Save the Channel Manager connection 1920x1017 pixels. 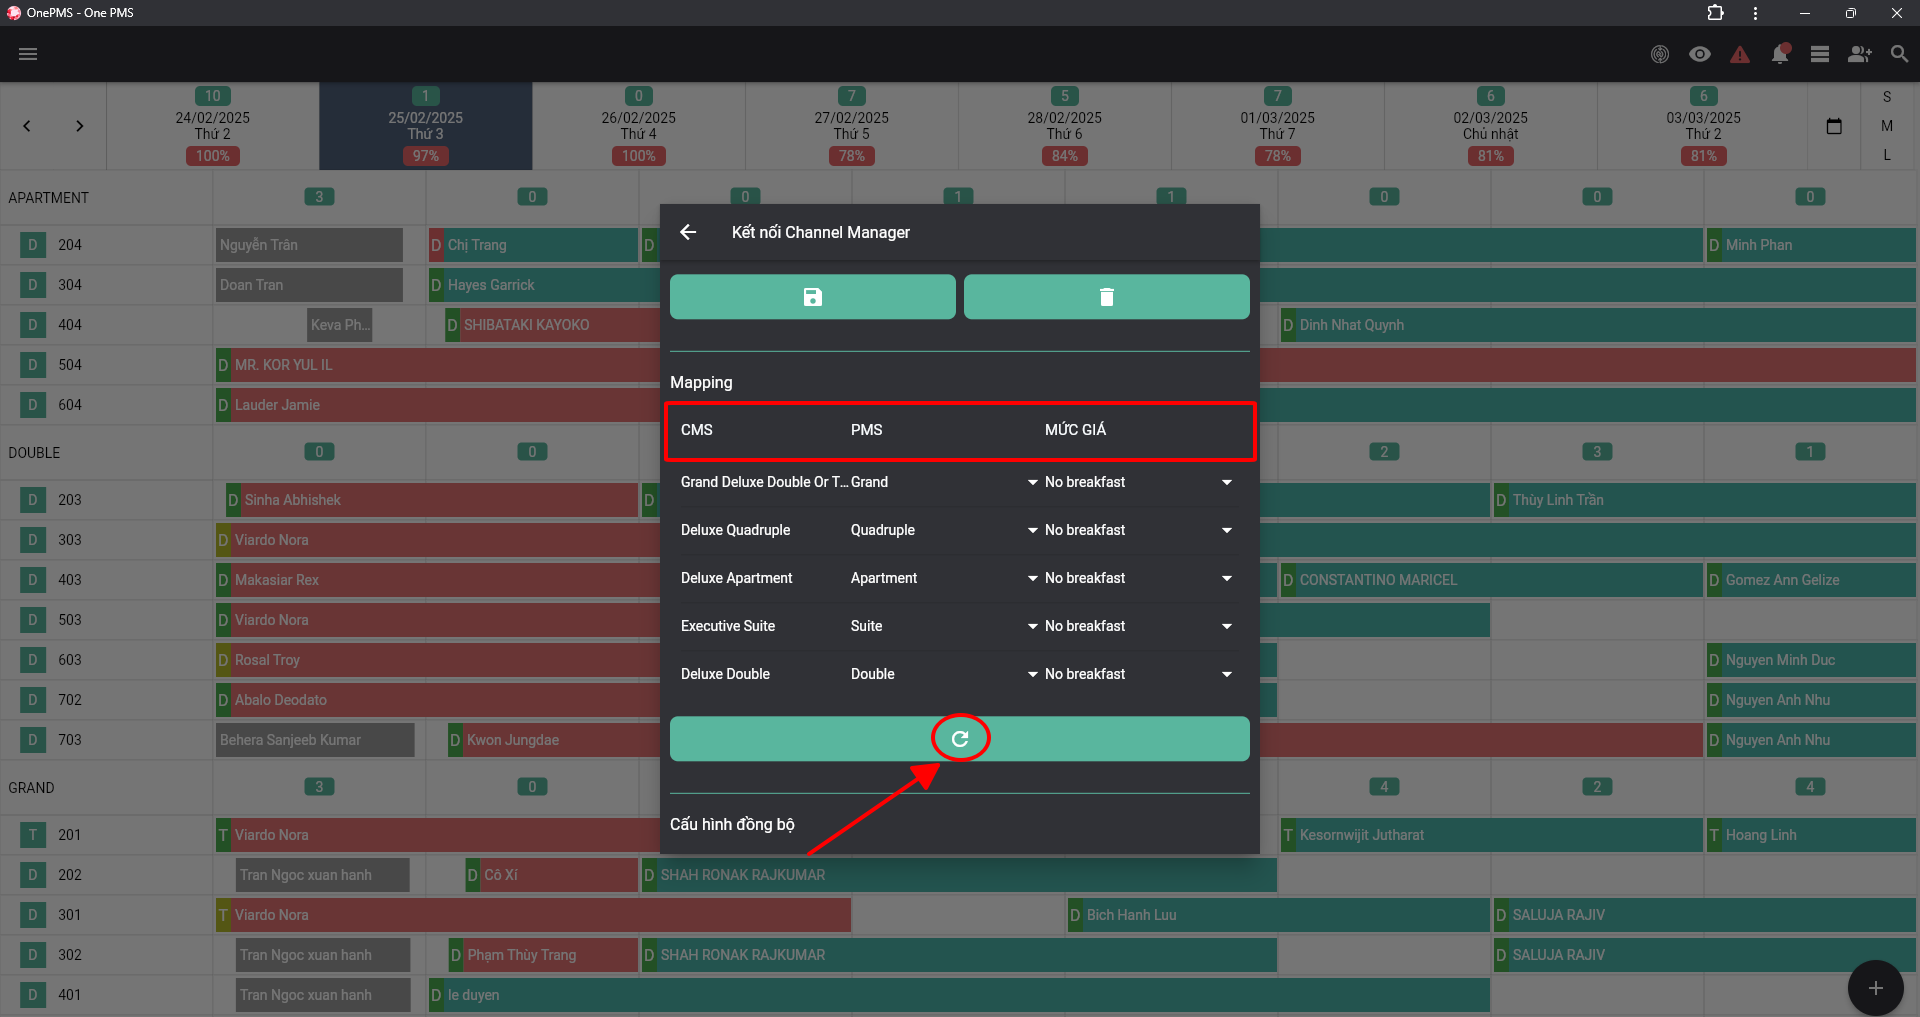(x=812, y=297)
